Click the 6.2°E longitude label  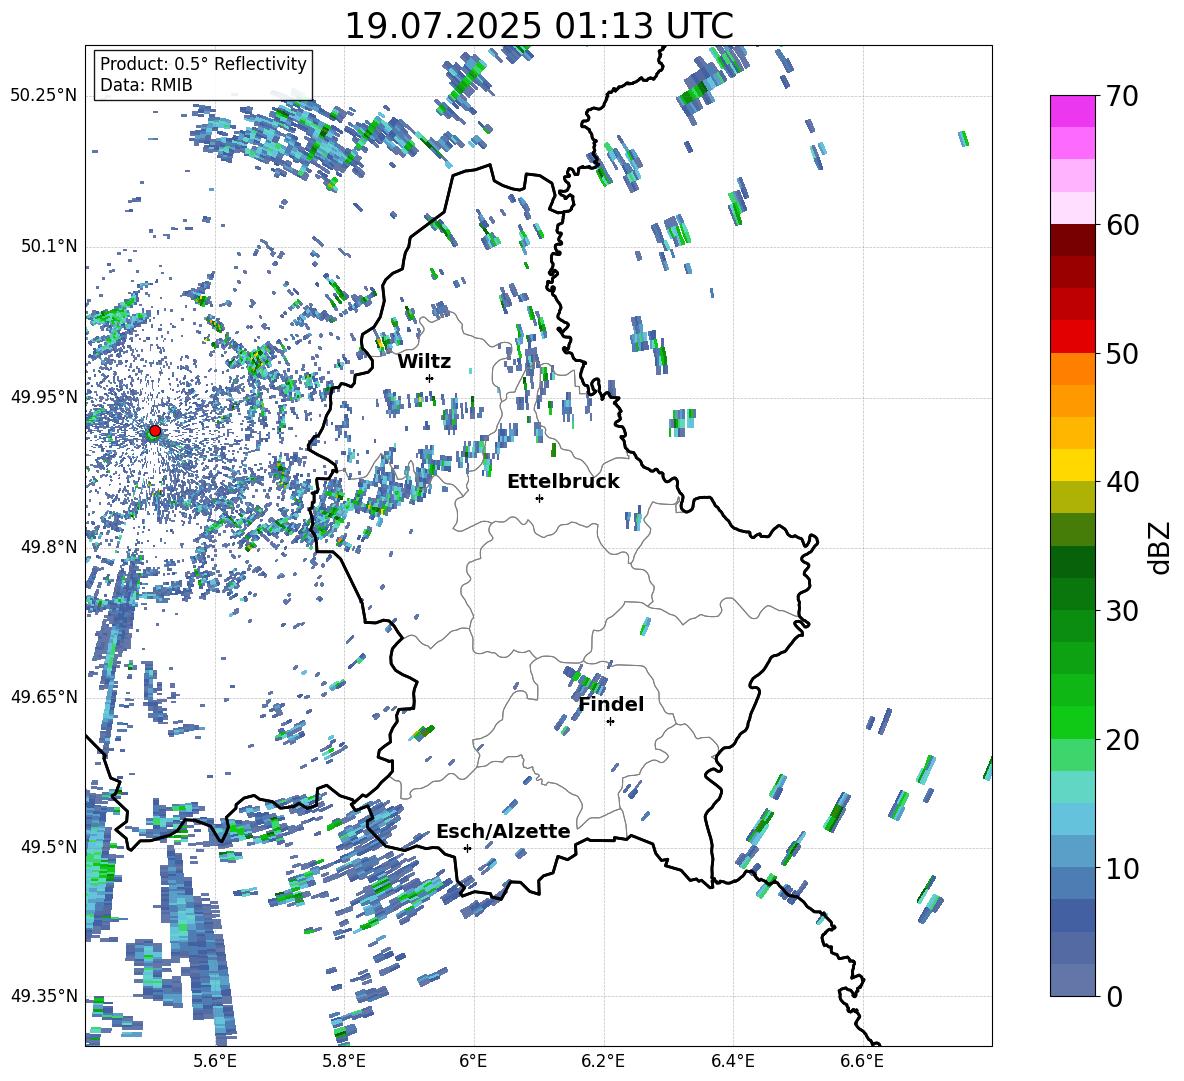coord(603,1061)
